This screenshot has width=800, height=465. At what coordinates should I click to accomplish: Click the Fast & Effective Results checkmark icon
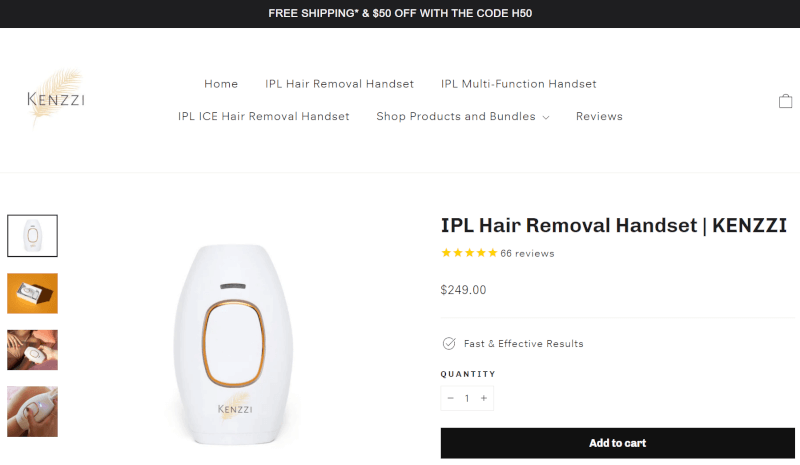click(x=449, y=344)
